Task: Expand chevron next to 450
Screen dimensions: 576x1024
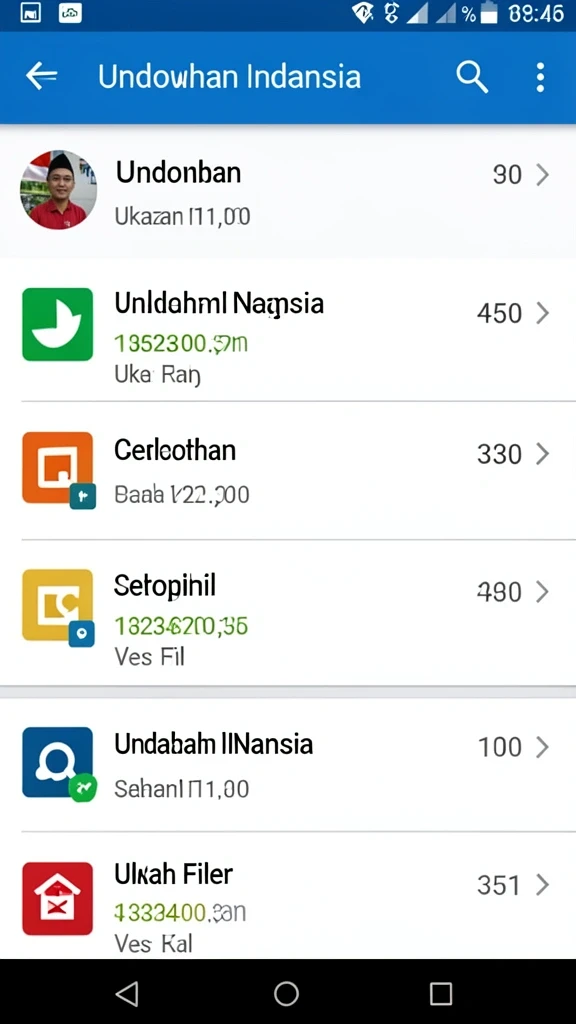Action: coord(543,313)
